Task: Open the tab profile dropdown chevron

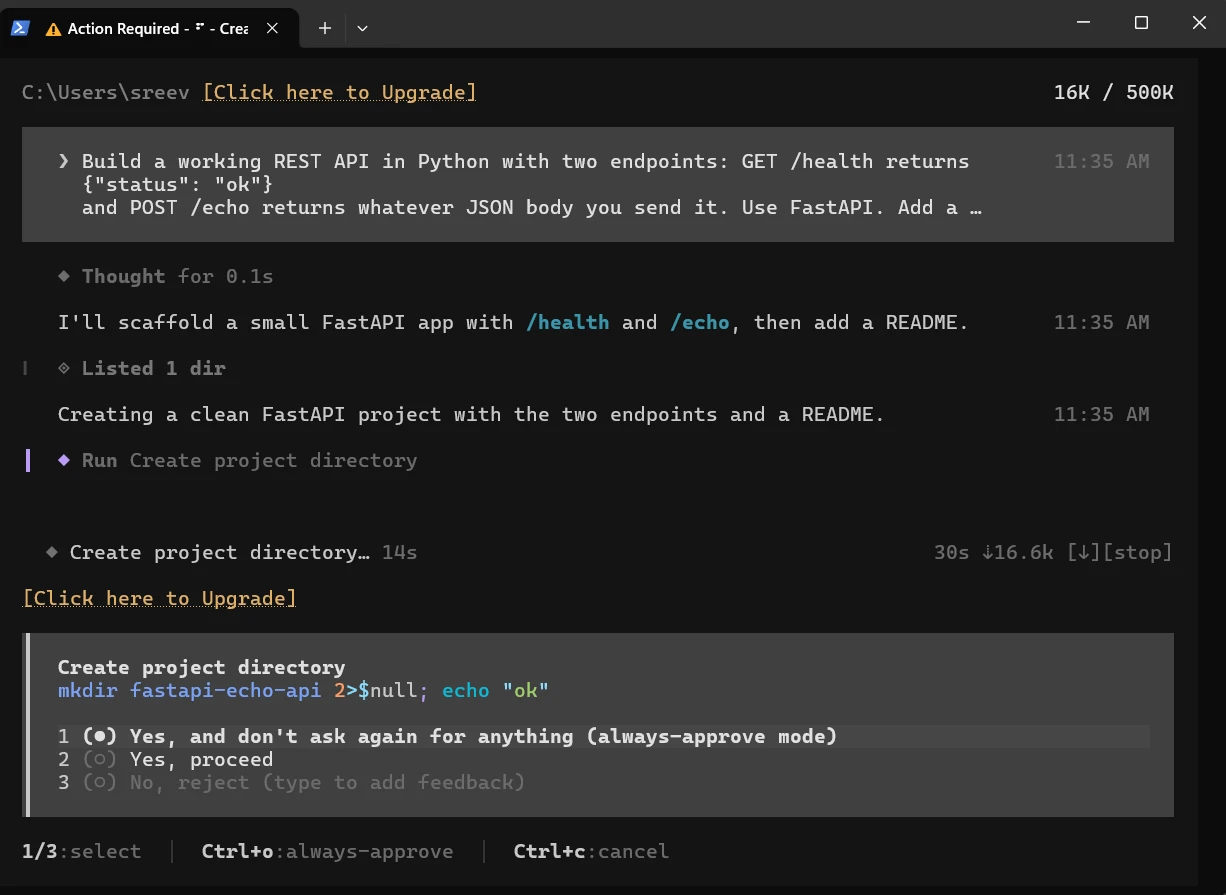Action: (x=362, y=28)
